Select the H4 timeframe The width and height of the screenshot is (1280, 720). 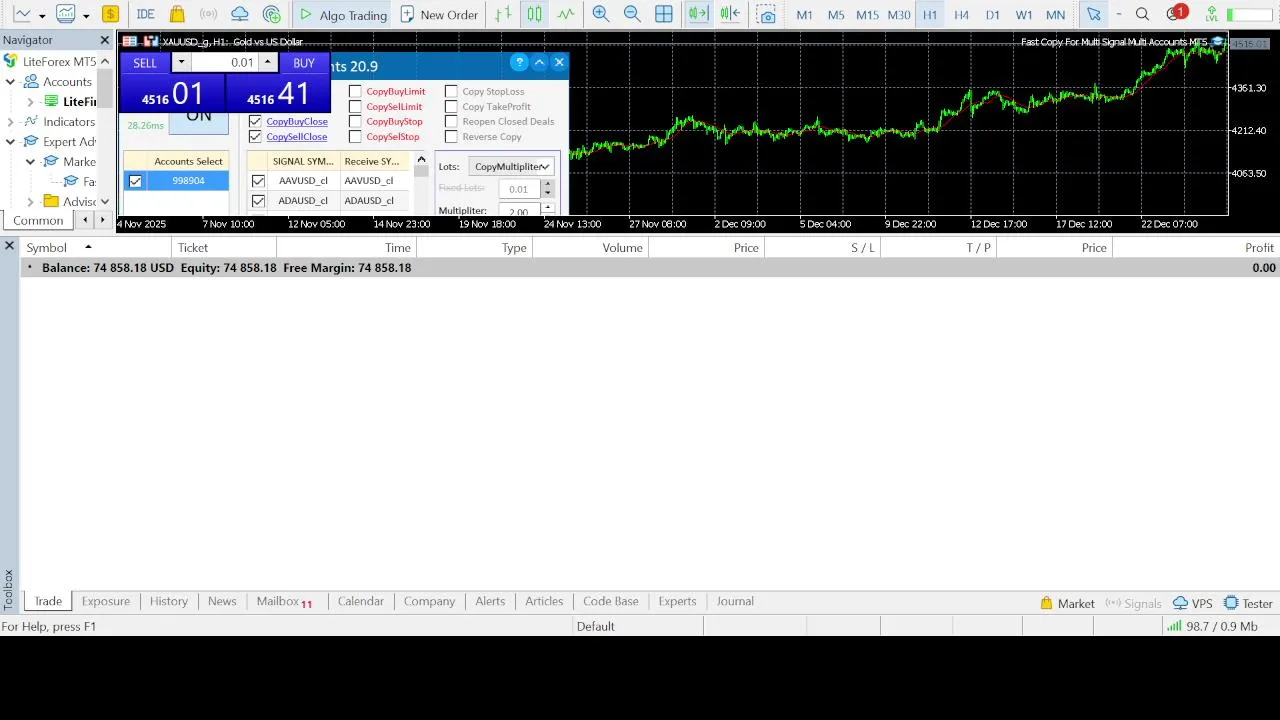[961, 15]
